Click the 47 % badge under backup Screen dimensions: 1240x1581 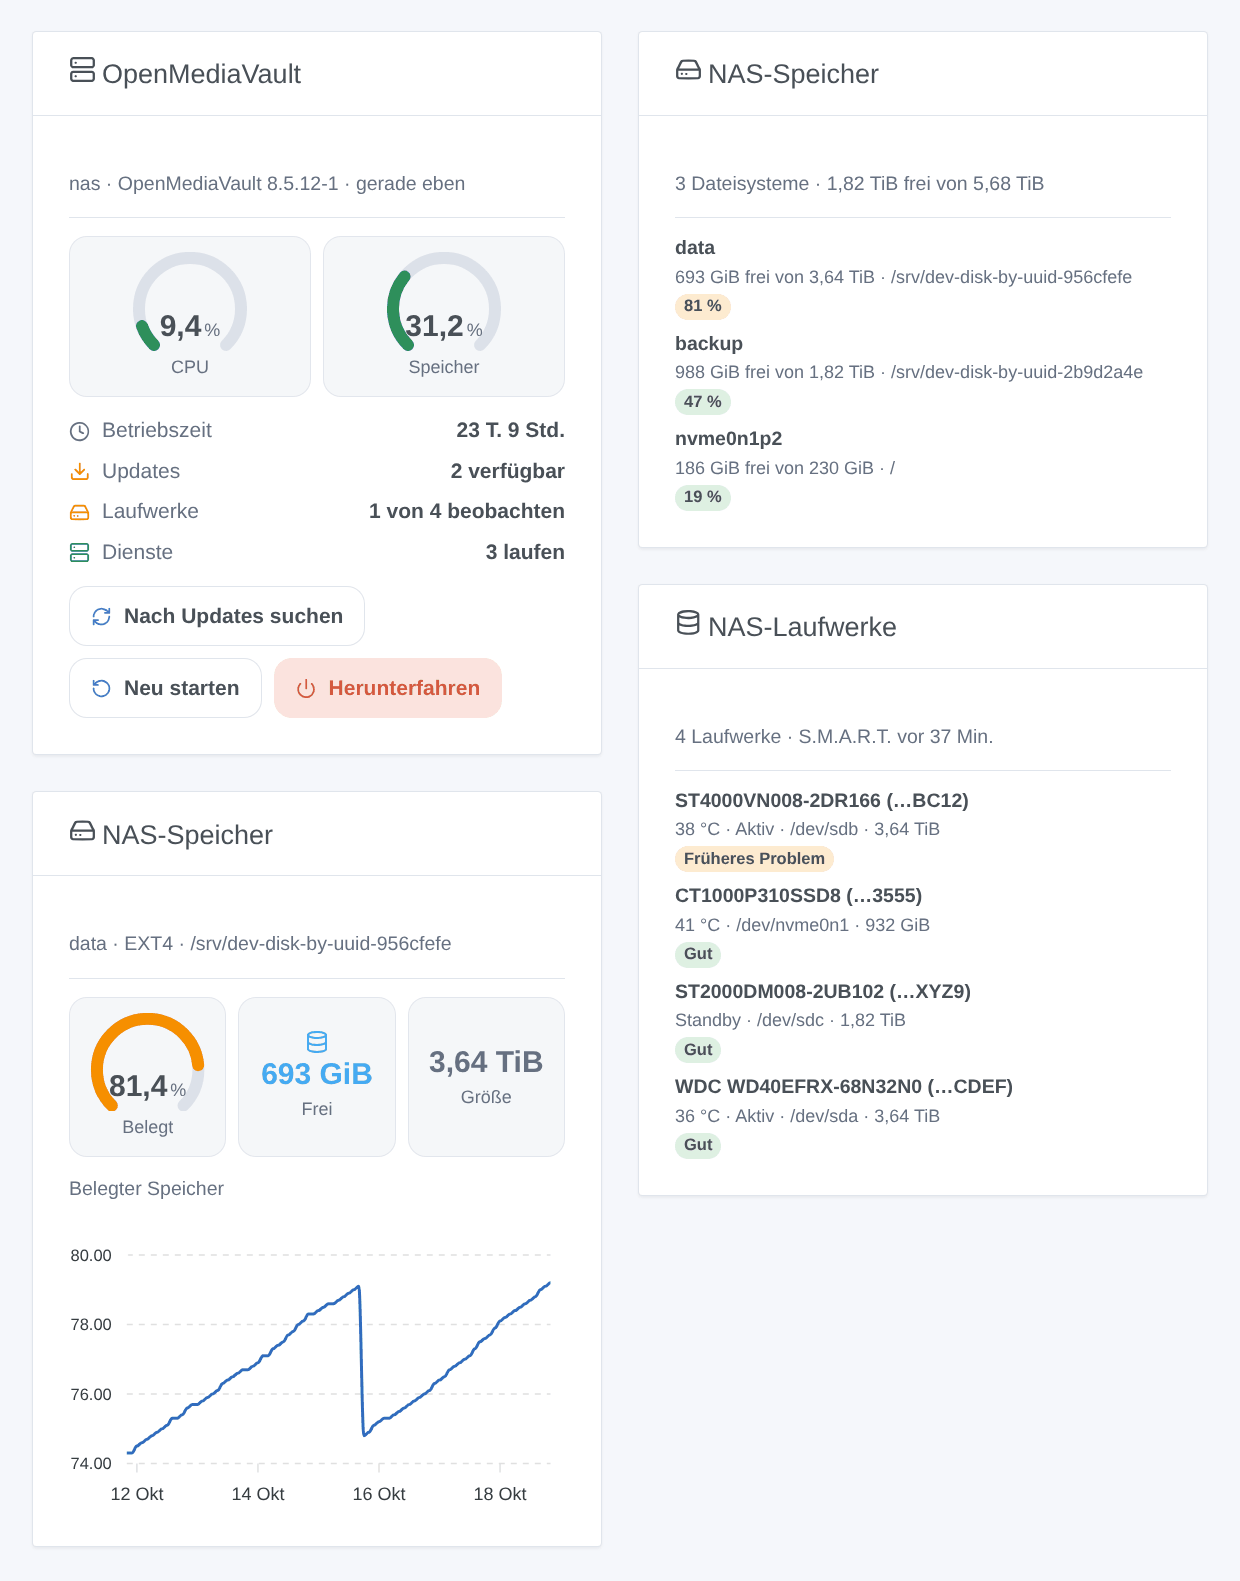(x=703, y=402)
